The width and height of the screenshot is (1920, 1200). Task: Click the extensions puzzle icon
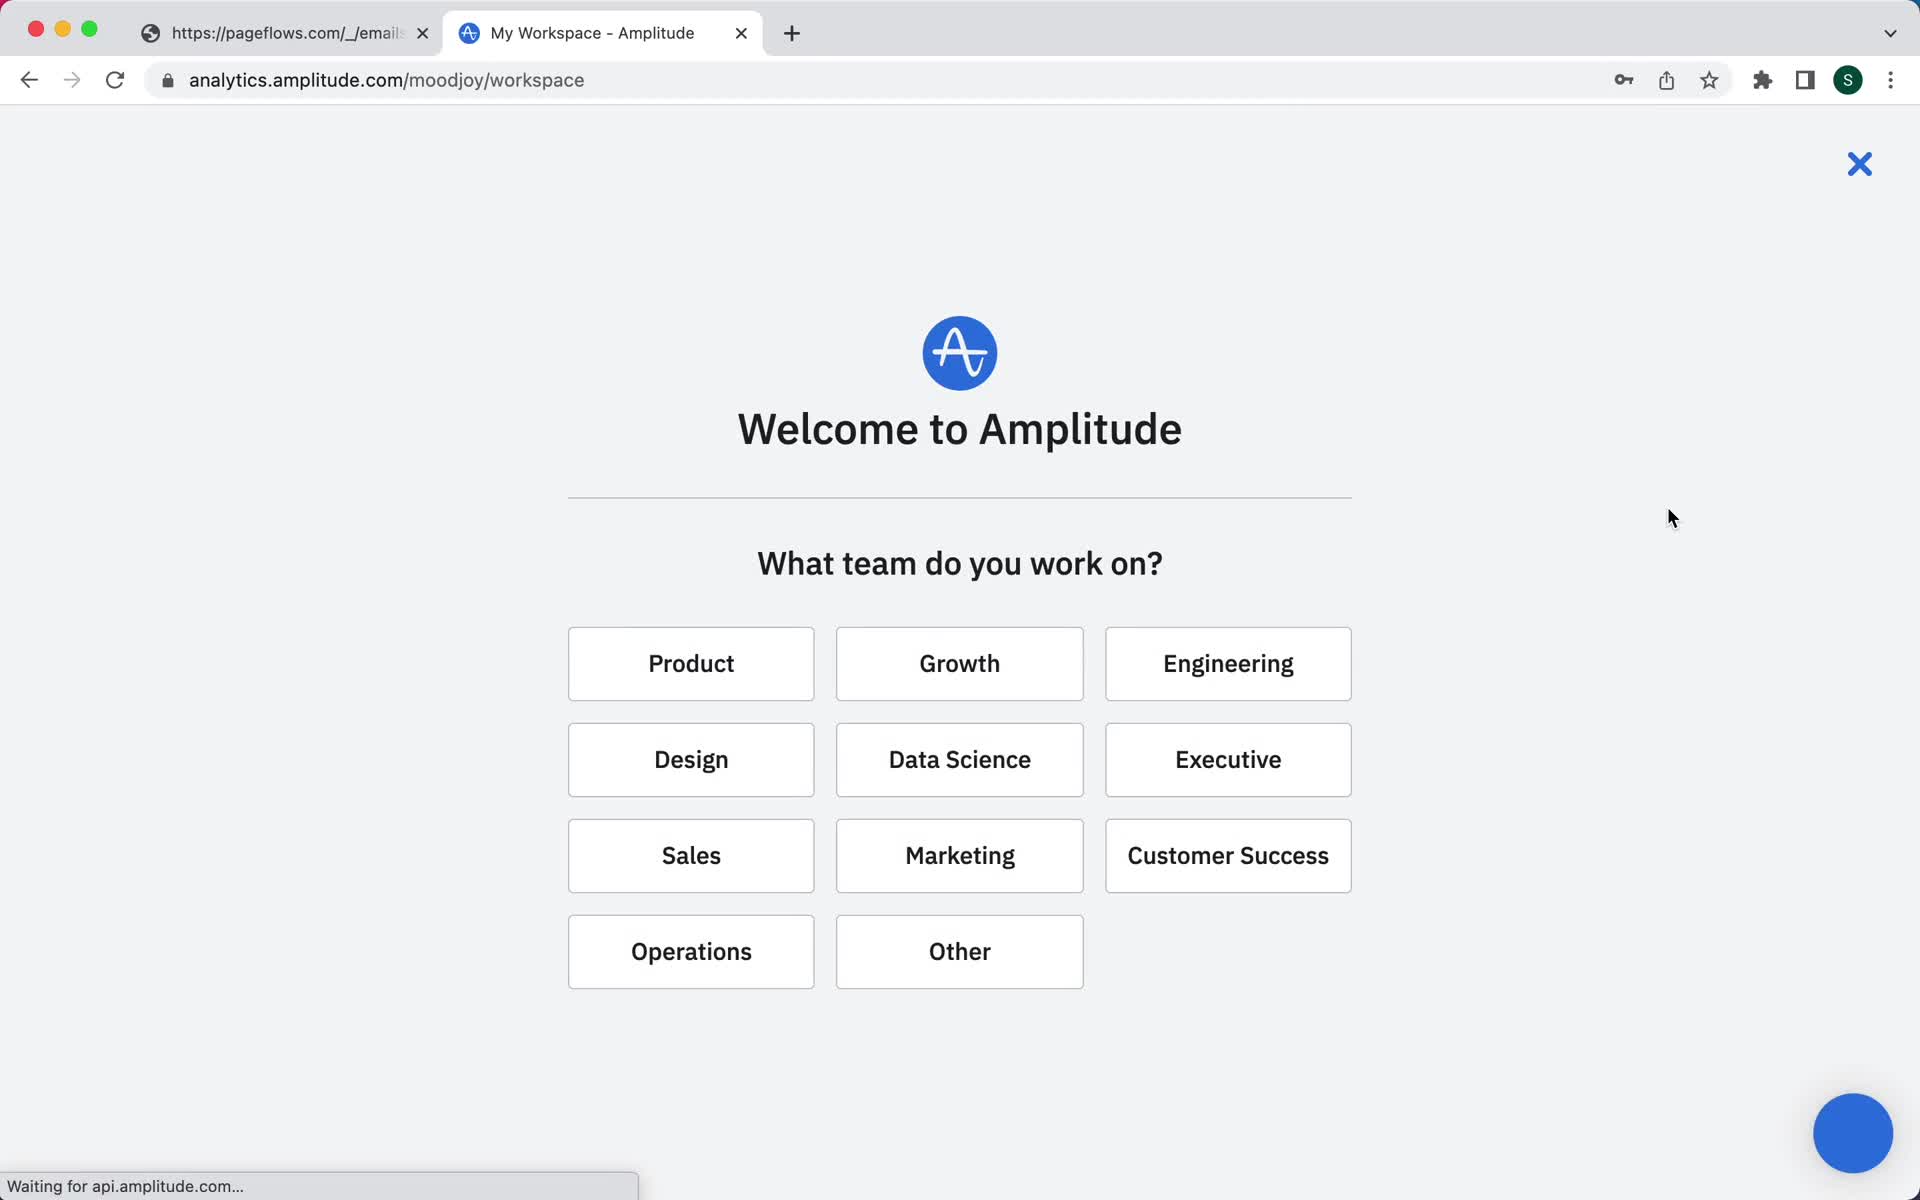pos(1762,79)
